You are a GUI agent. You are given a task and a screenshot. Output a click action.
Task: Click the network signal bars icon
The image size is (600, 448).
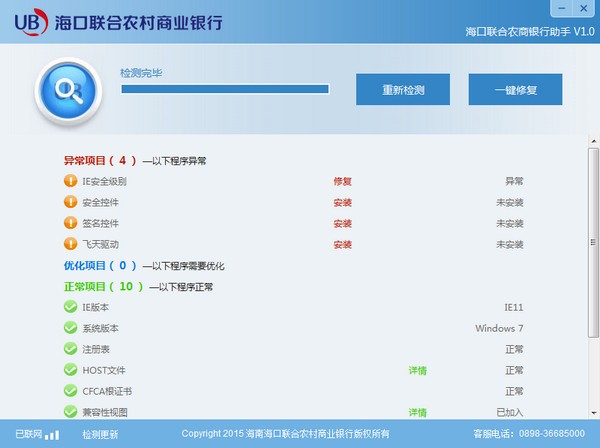pos(52,435)
